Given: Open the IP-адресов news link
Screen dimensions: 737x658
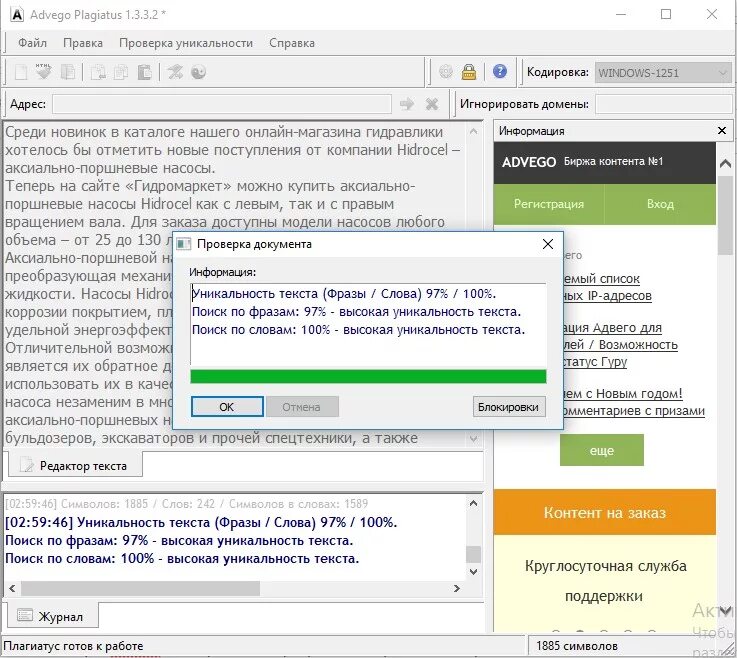Looking at the screenshot, I should pos(607,296).
